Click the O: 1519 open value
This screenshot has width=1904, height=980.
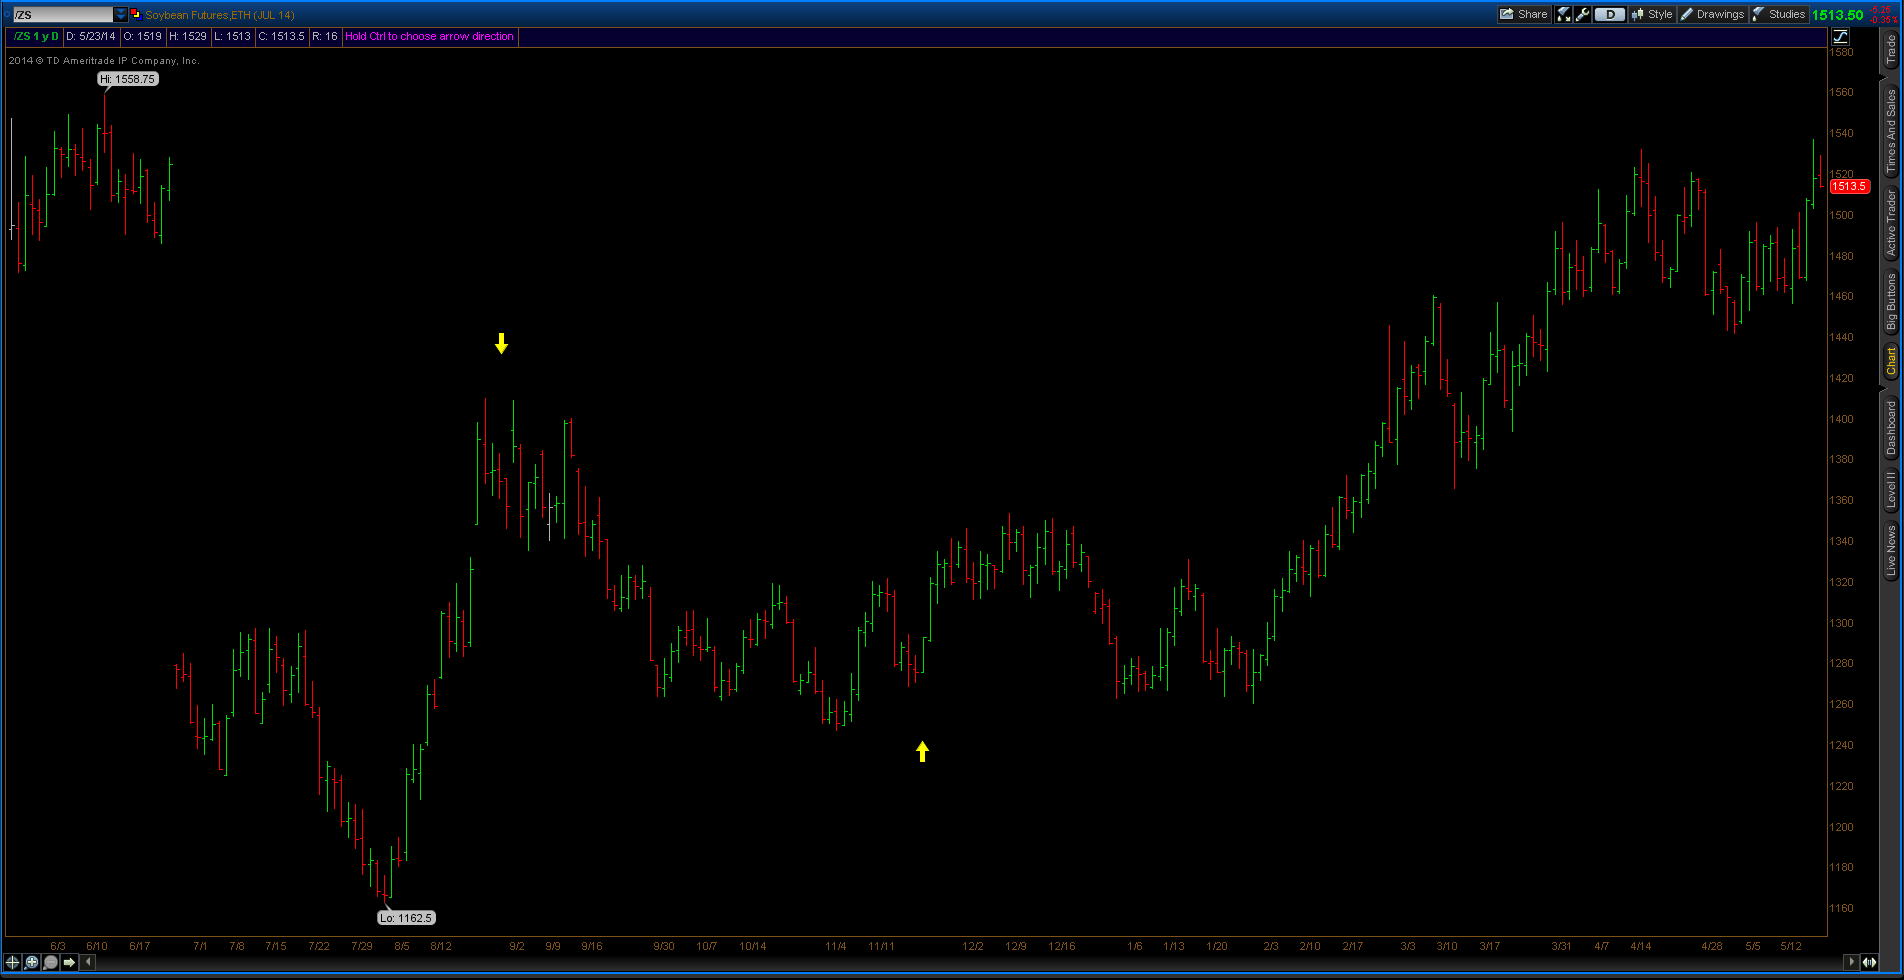(x=143, y=36)
